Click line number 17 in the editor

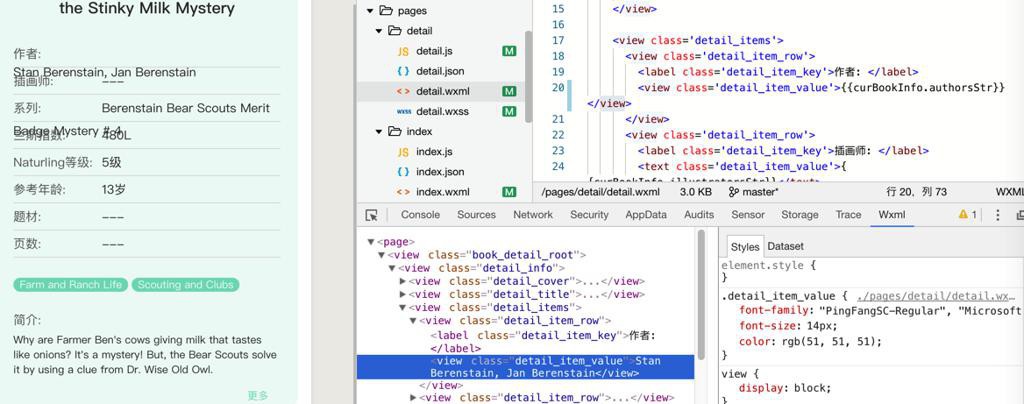(x=558, y=40)
